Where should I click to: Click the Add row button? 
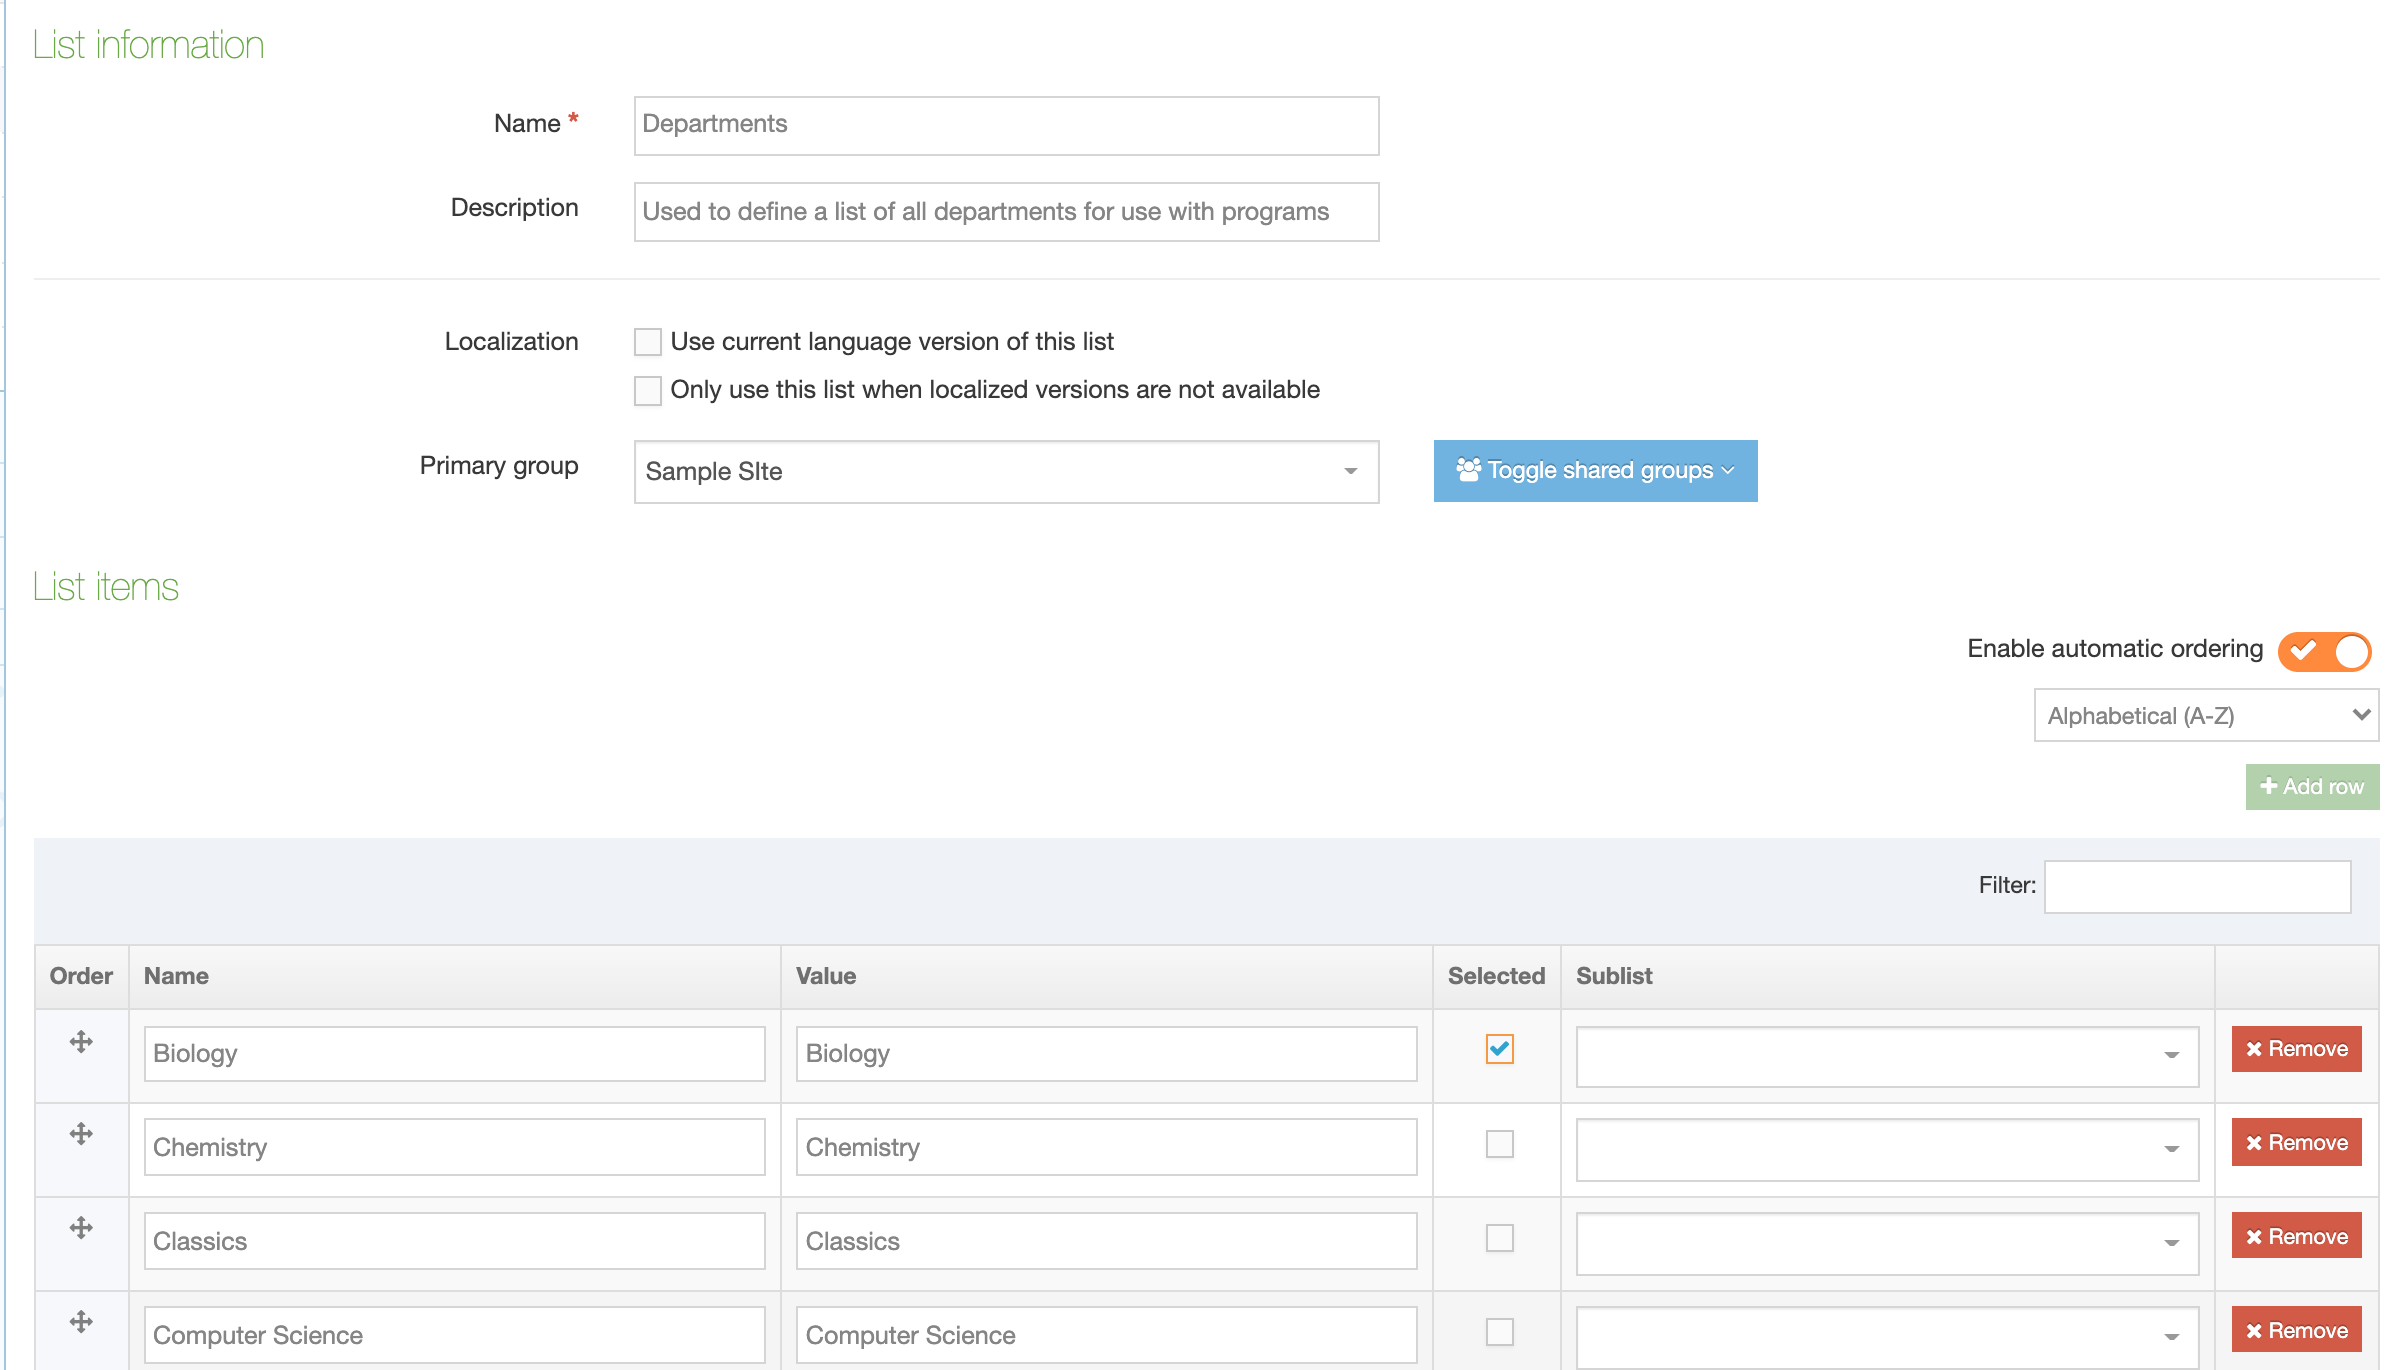pyautogui.click(x=2312, y=787)
